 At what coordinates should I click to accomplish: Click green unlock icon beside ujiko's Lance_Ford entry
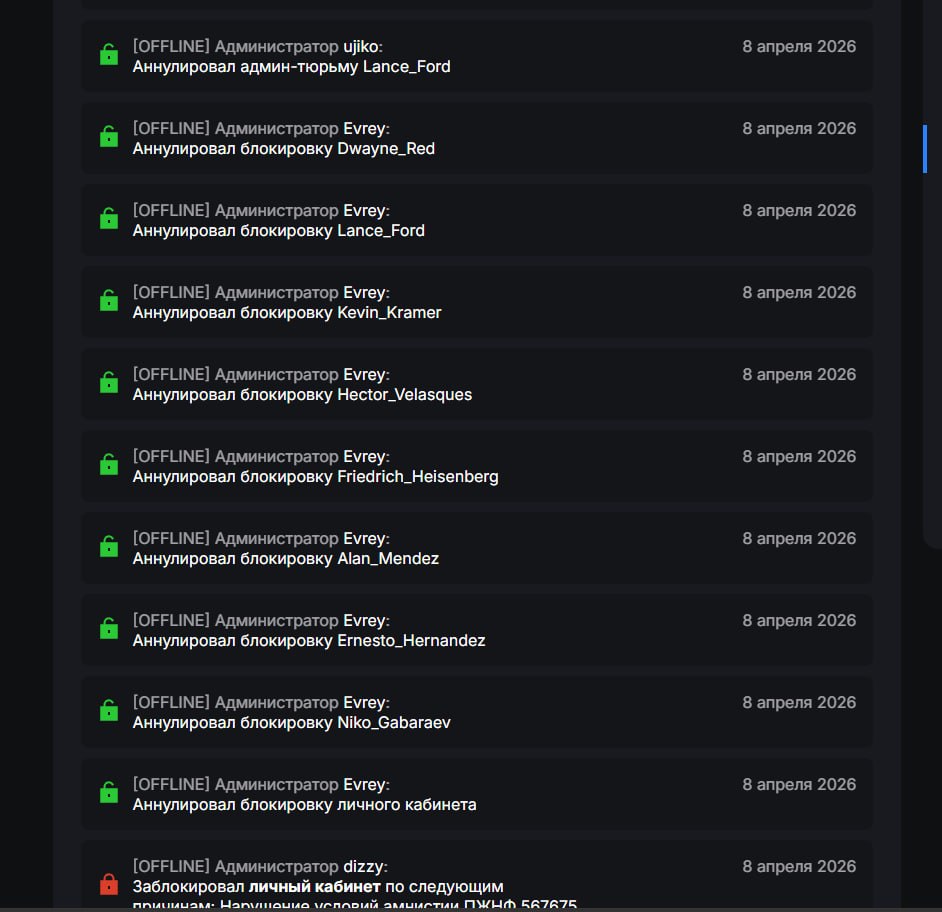109,55
